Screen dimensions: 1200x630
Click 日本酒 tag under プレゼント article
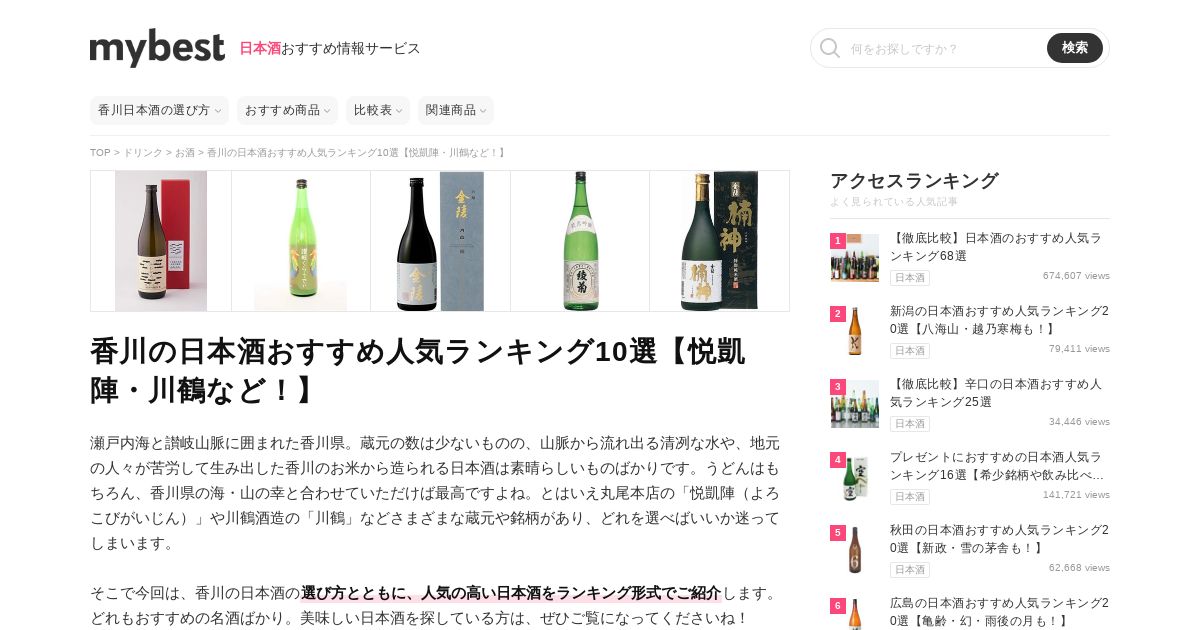point(910,497)
